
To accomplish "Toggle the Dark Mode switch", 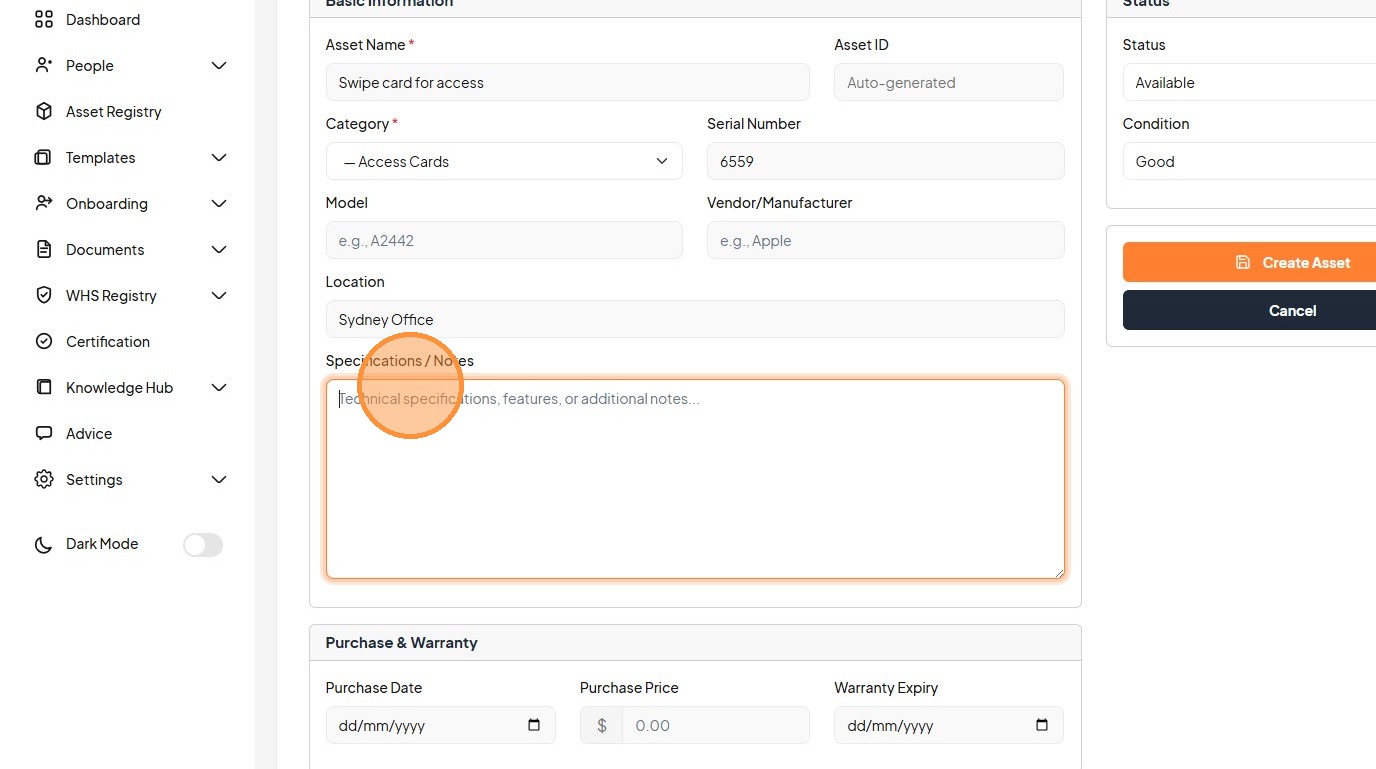I will click(x=203, y=544).
